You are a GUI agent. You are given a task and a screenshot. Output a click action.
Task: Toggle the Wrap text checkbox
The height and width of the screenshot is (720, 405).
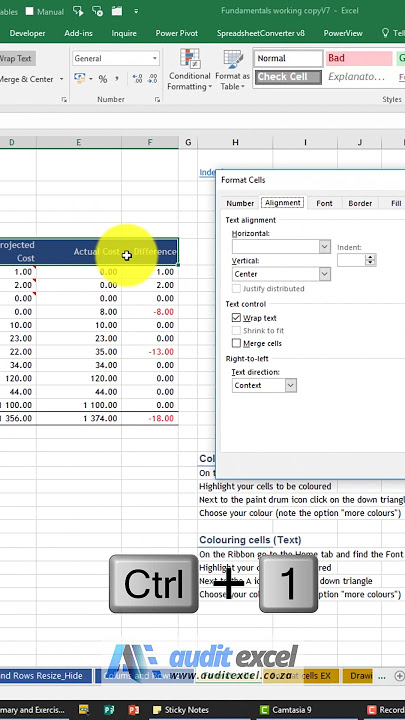coord(236,318)
